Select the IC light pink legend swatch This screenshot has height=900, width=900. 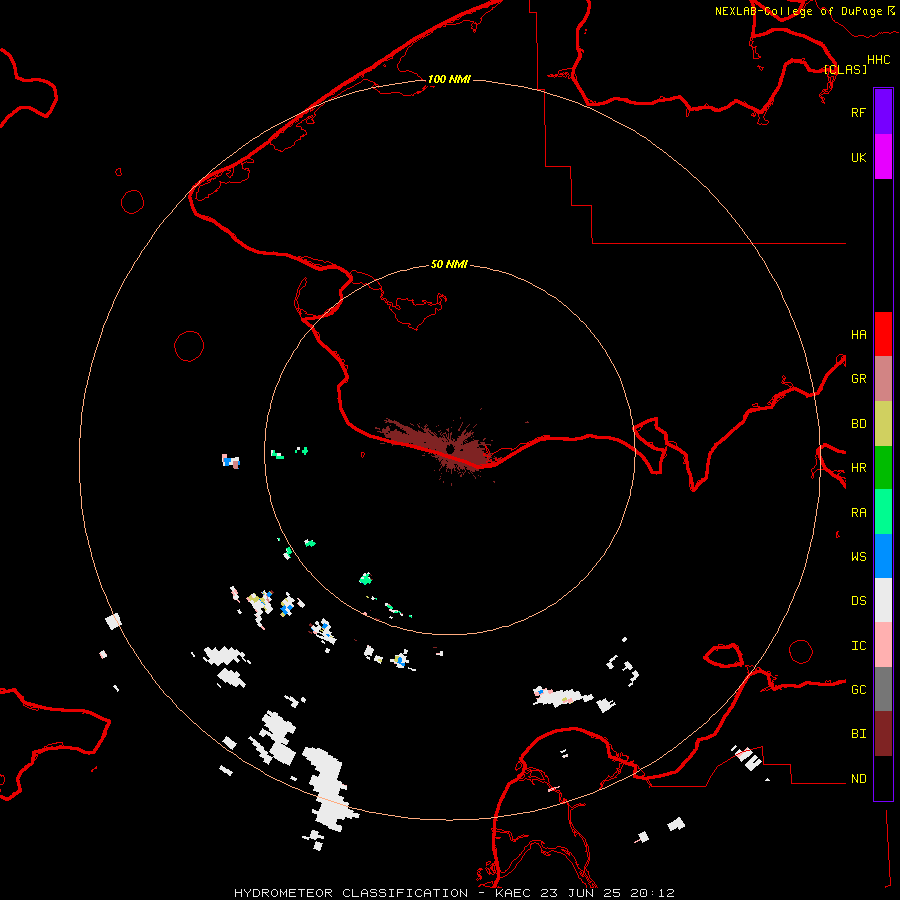883,645
